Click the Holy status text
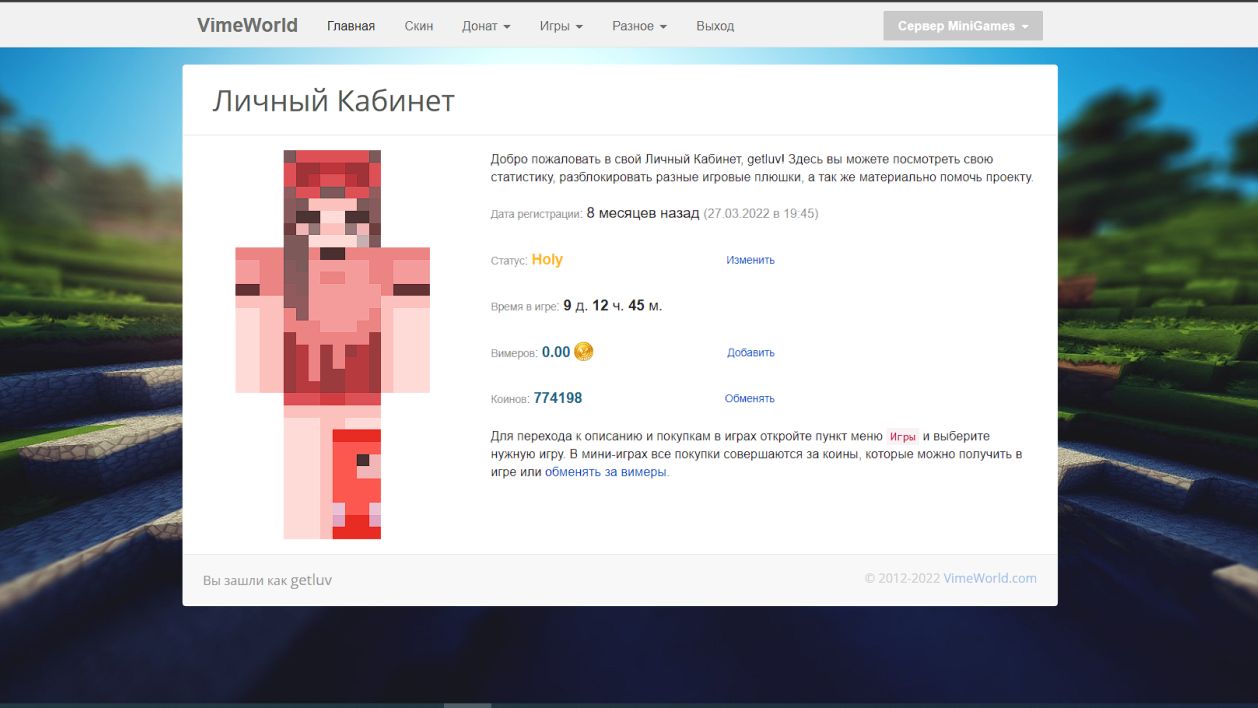The height and width of the screenshot is (708, 1258). click(x=547, y=260)
